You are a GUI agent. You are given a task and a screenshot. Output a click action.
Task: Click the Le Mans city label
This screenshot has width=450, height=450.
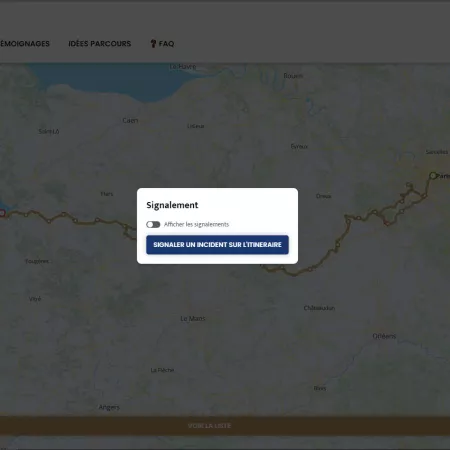(193, 319)
